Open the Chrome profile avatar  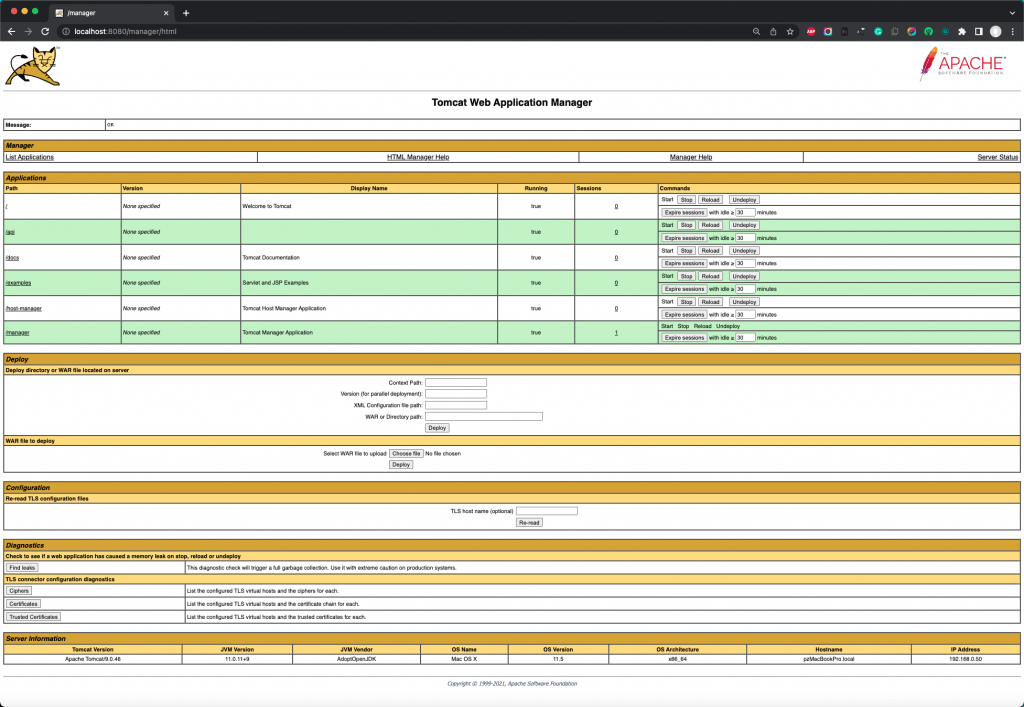[995, 31]
